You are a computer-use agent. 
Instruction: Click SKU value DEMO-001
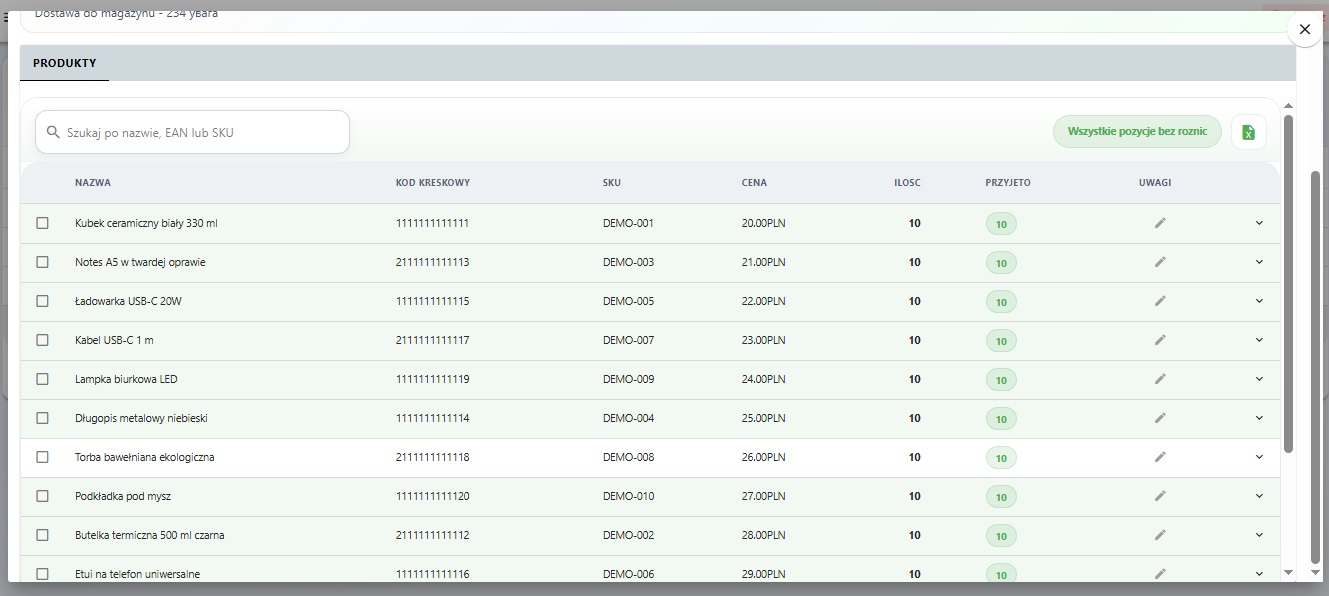(628, 223)
